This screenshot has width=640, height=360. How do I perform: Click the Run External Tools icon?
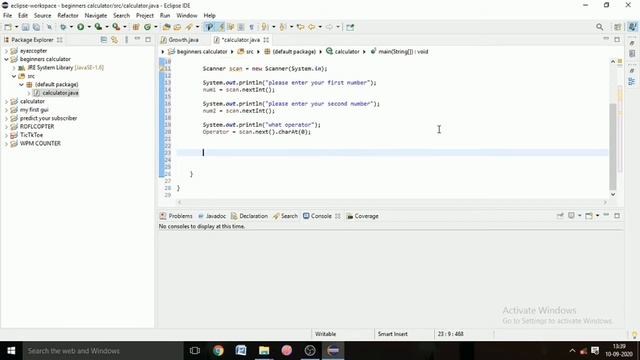[x=116, y=27]
